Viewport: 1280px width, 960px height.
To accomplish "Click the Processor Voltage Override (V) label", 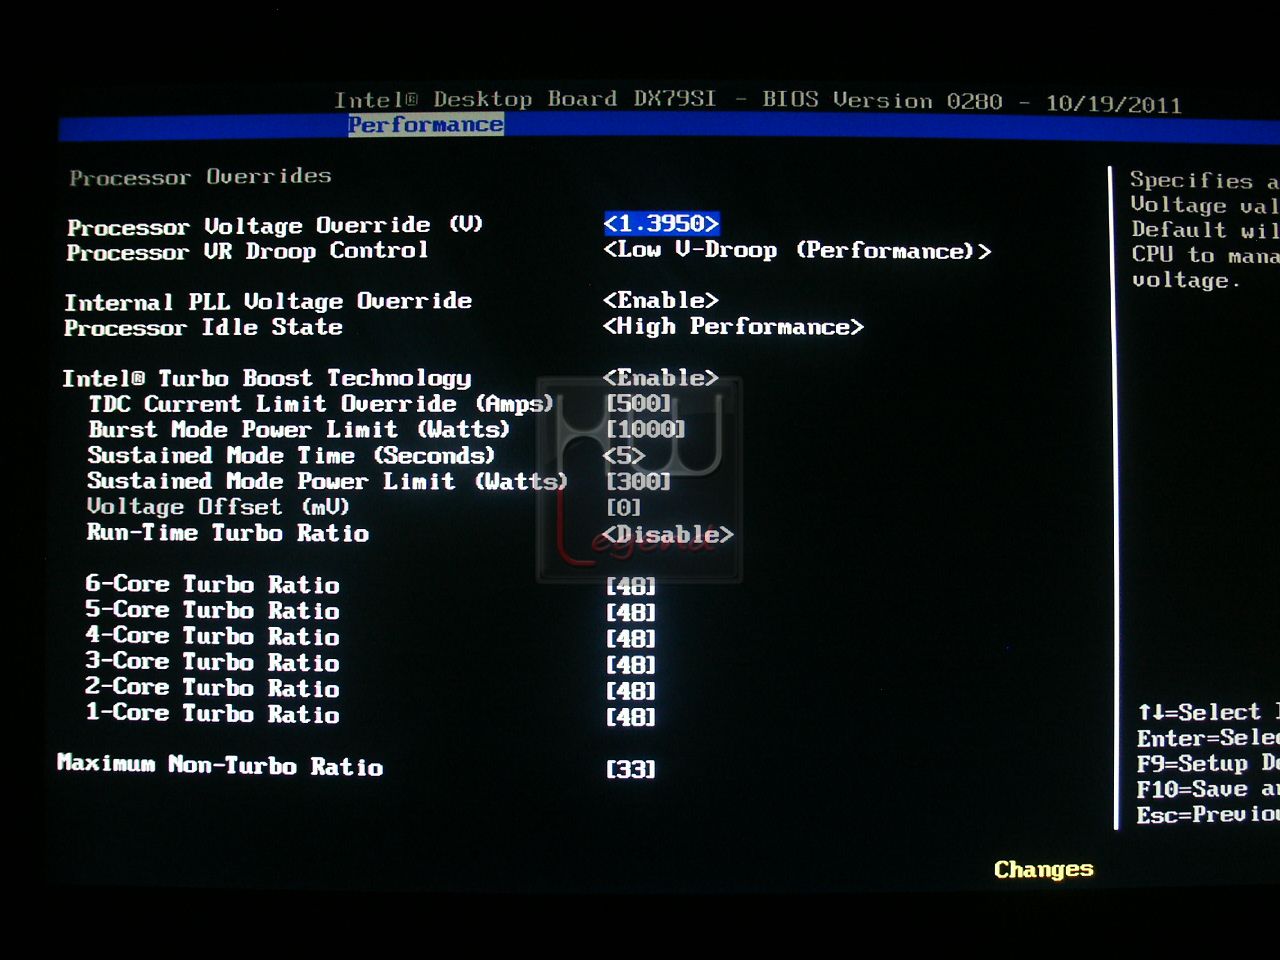I will point(275,226).
